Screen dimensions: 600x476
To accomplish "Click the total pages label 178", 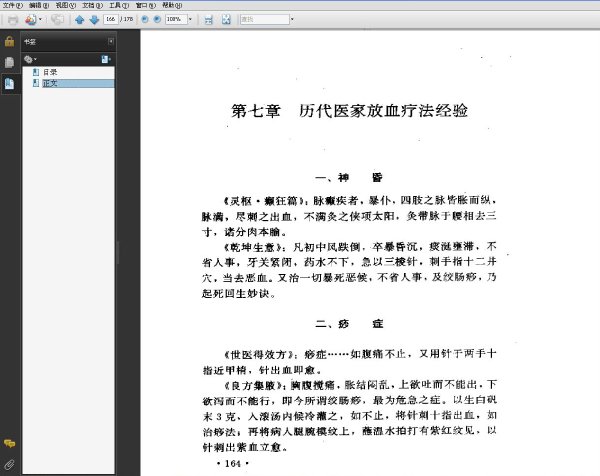I will coord(128,19).
